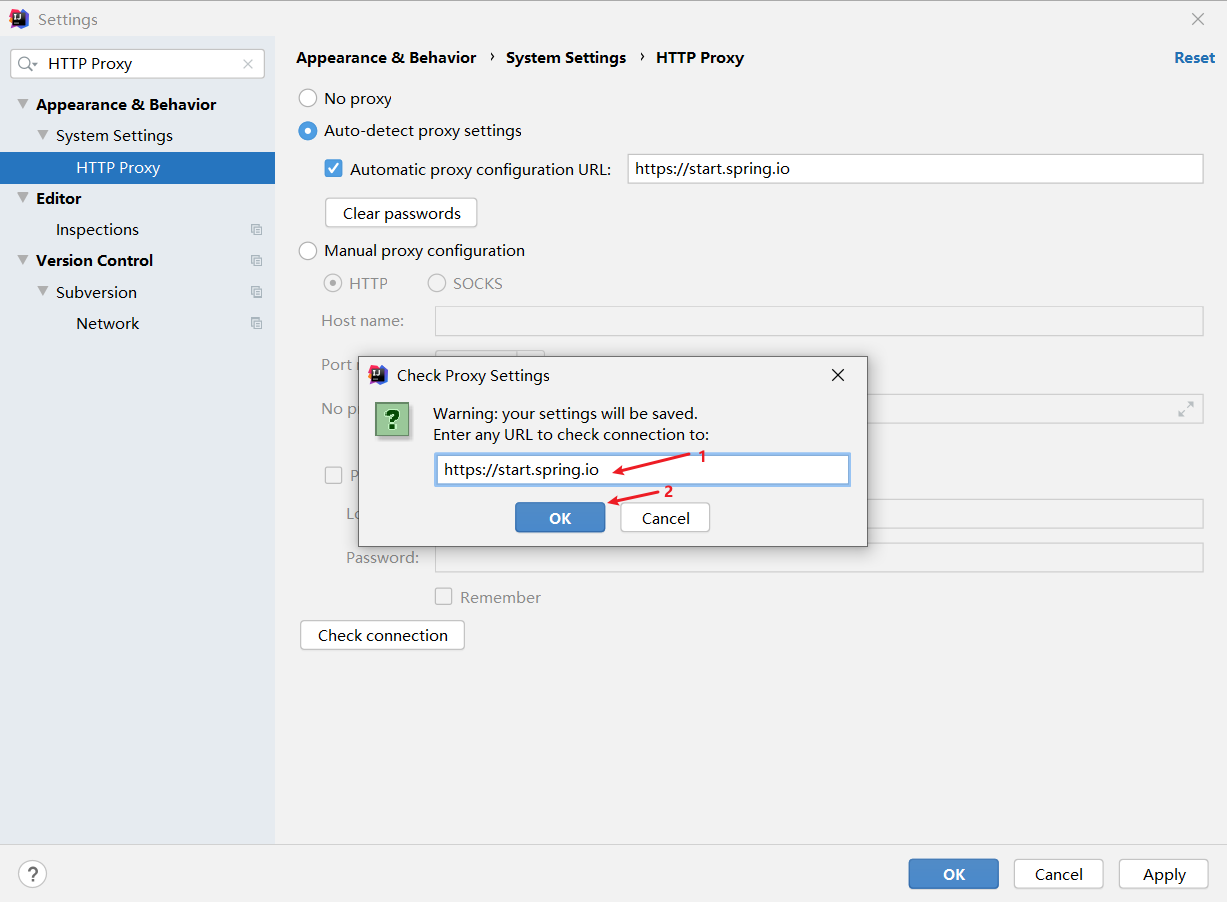Collapse the Appearance & Behavior tree node
This screenshot has height=902, width=1227.
point(22,103)
